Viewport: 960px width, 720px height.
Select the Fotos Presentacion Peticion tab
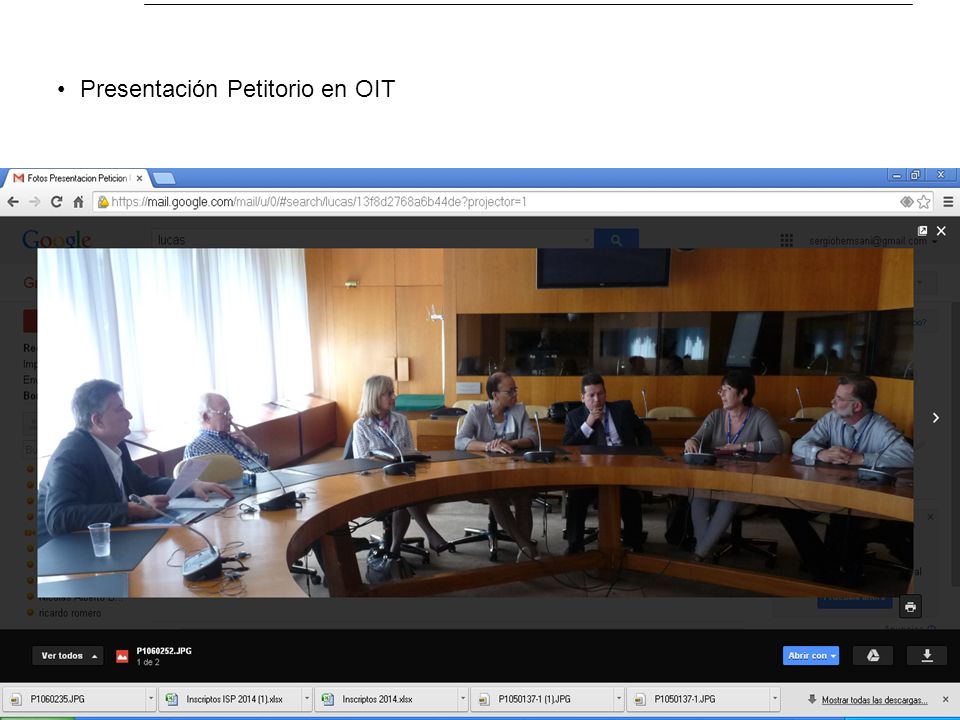(x=77, y=178)
